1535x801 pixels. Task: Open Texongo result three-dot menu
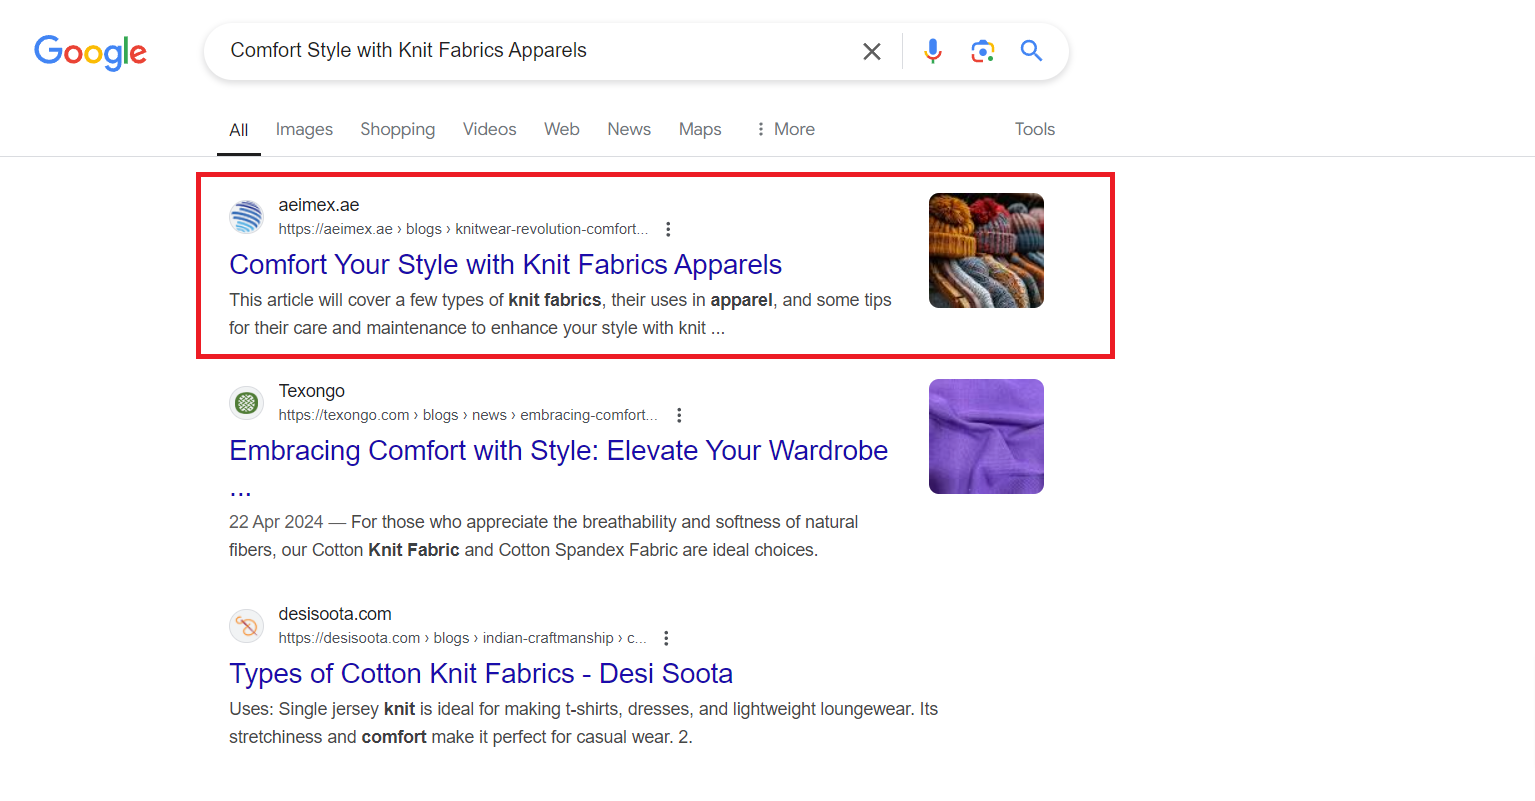(679, 415)
